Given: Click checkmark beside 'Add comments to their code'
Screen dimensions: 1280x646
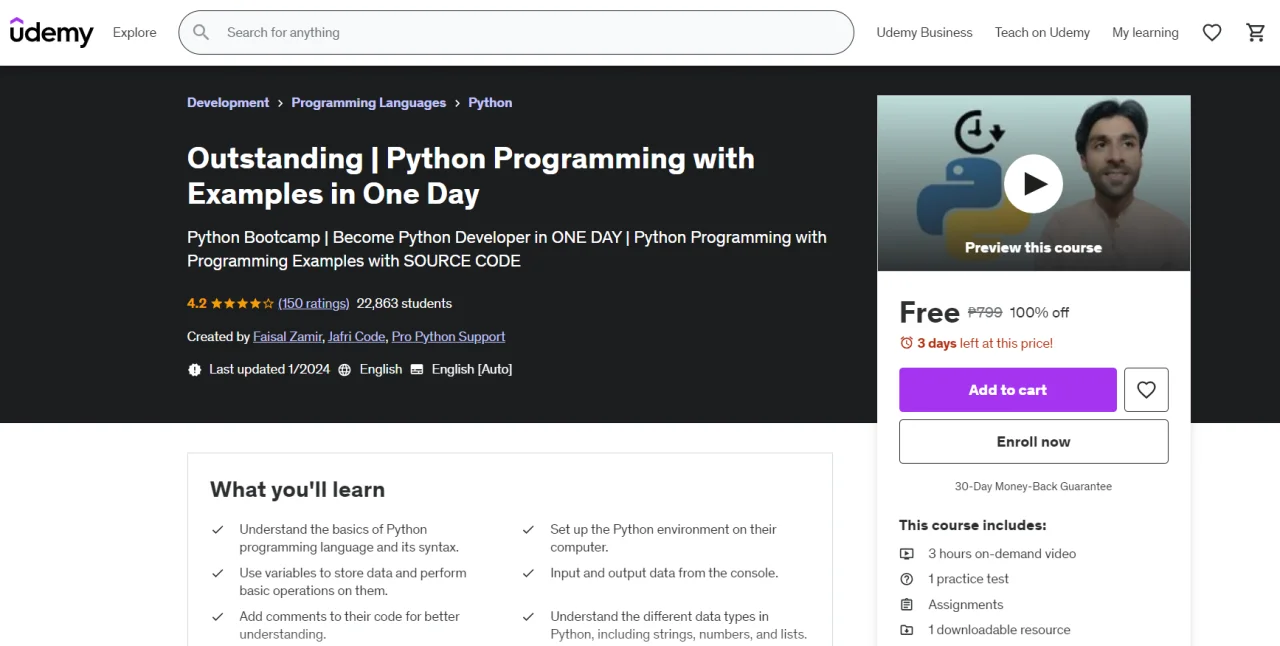Looking at the screenshot, I should pos(218,617).
